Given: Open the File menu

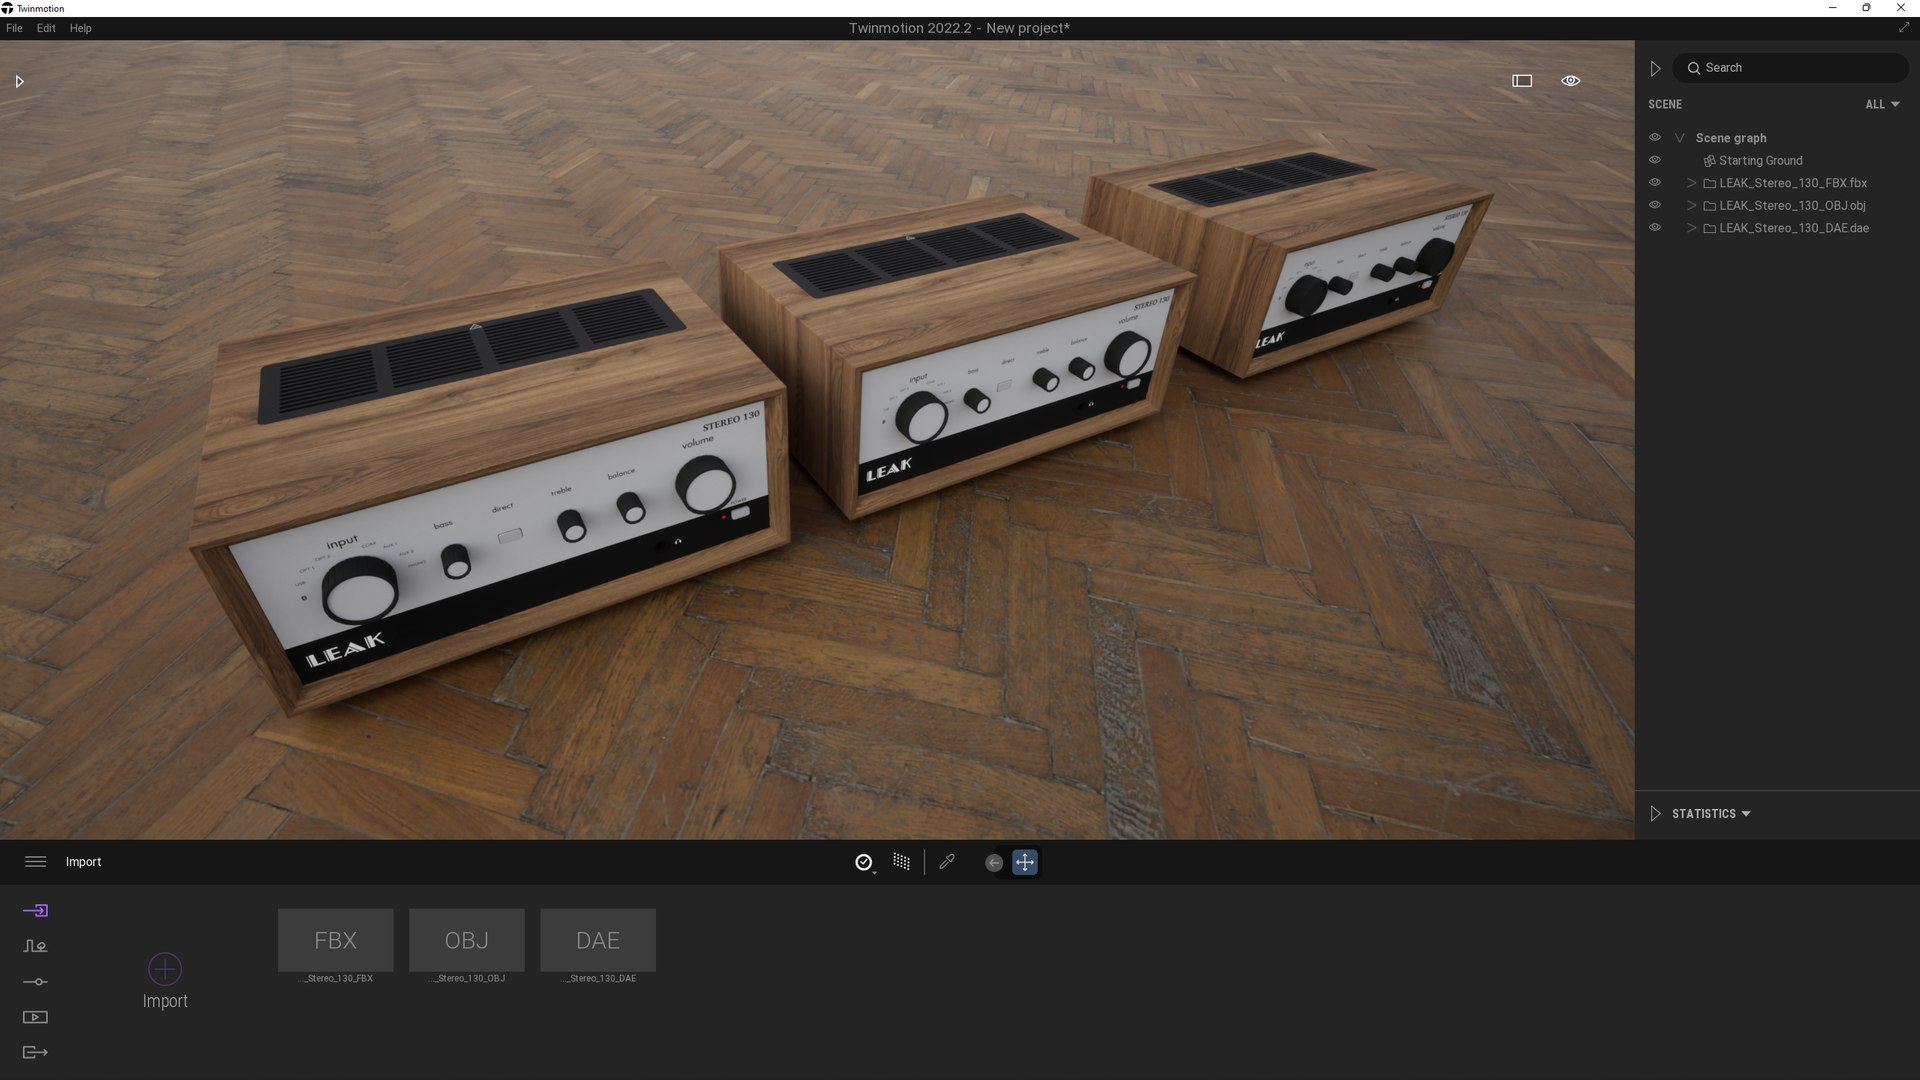Looking at the screenshot, I should (14, 28).
